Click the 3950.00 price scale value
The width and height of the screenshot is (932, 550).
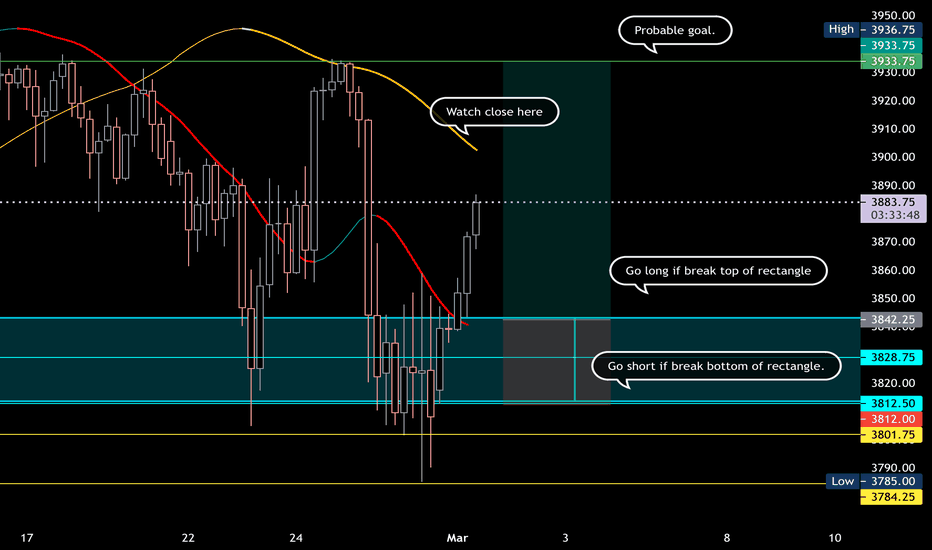tap(893, 15)
